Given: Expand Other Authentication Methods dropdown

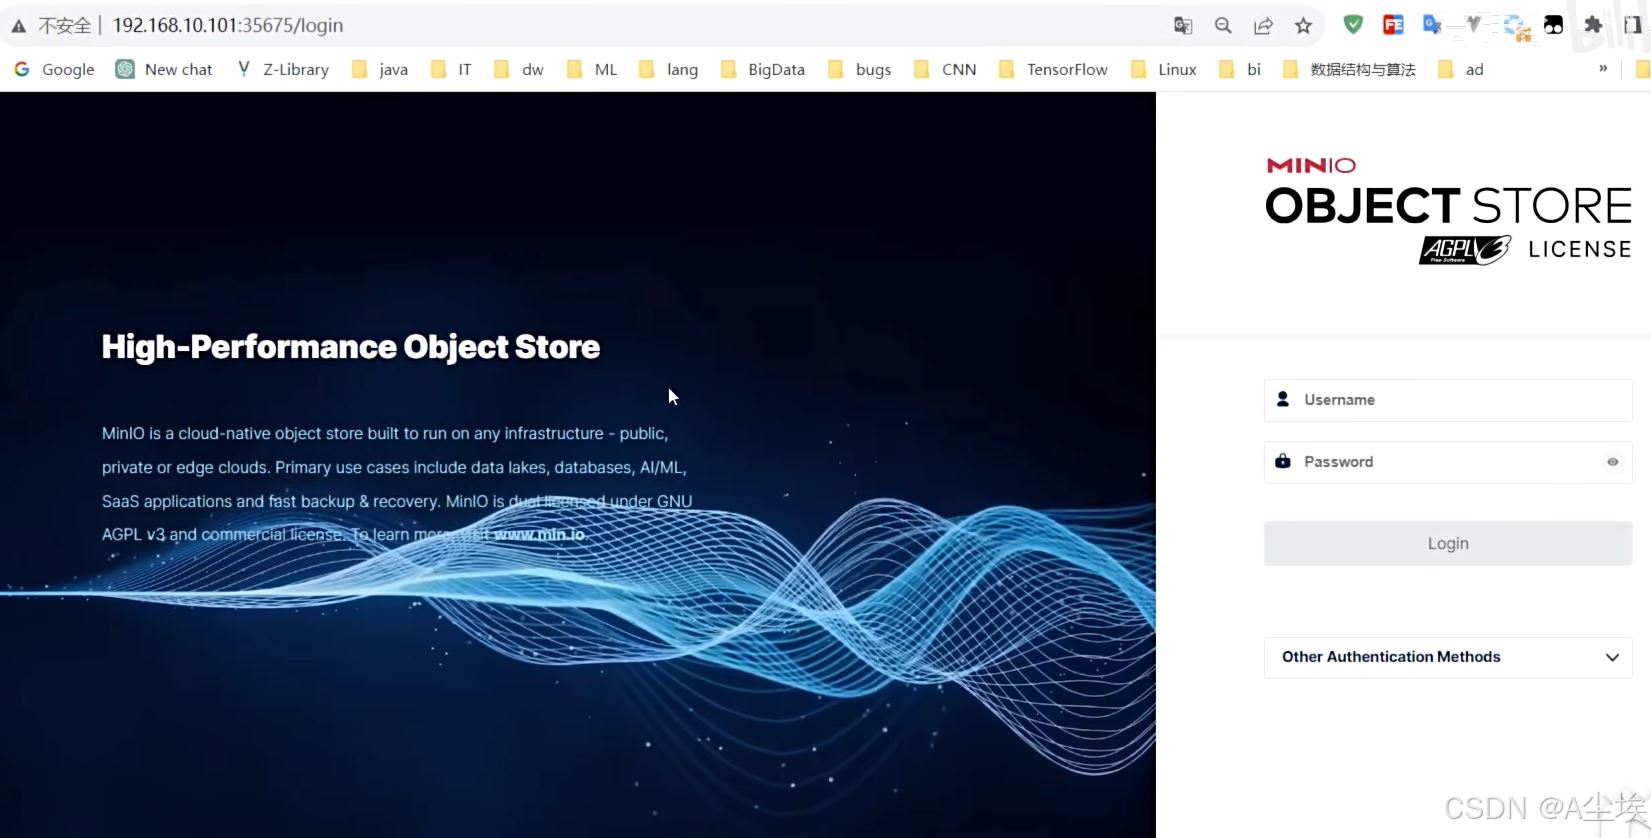Looking at the screenshot, I should 1447,657.
